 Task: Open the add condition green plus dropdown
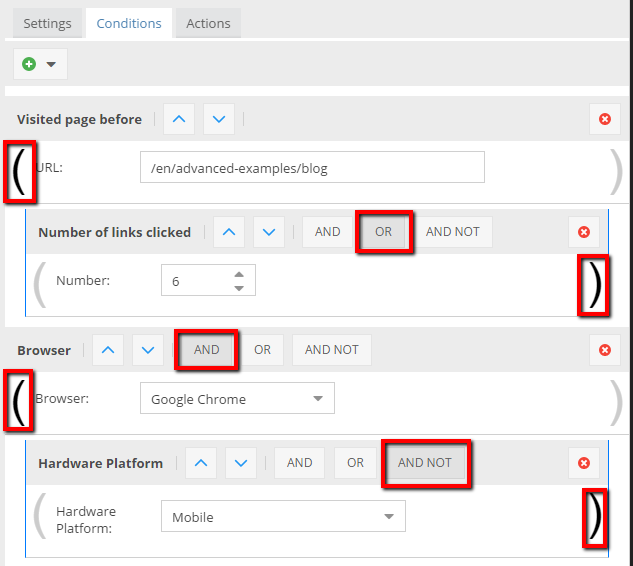pos(39,64)
